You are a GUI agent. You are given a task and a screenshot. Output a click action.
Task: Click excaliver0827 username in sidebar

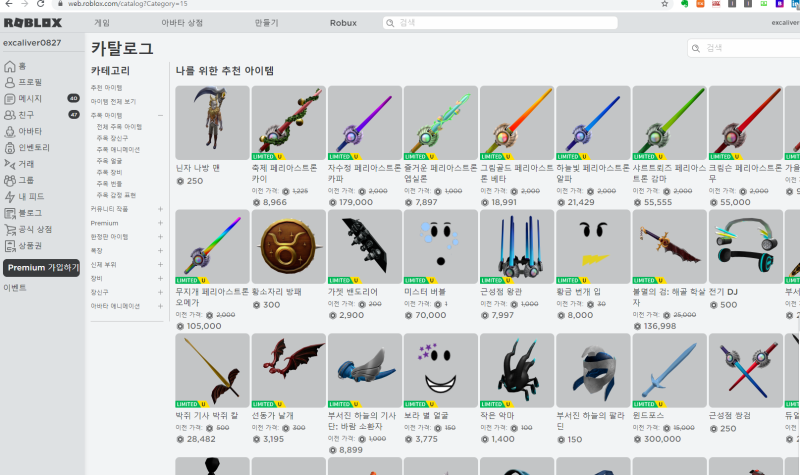click(x=32, y=43)
